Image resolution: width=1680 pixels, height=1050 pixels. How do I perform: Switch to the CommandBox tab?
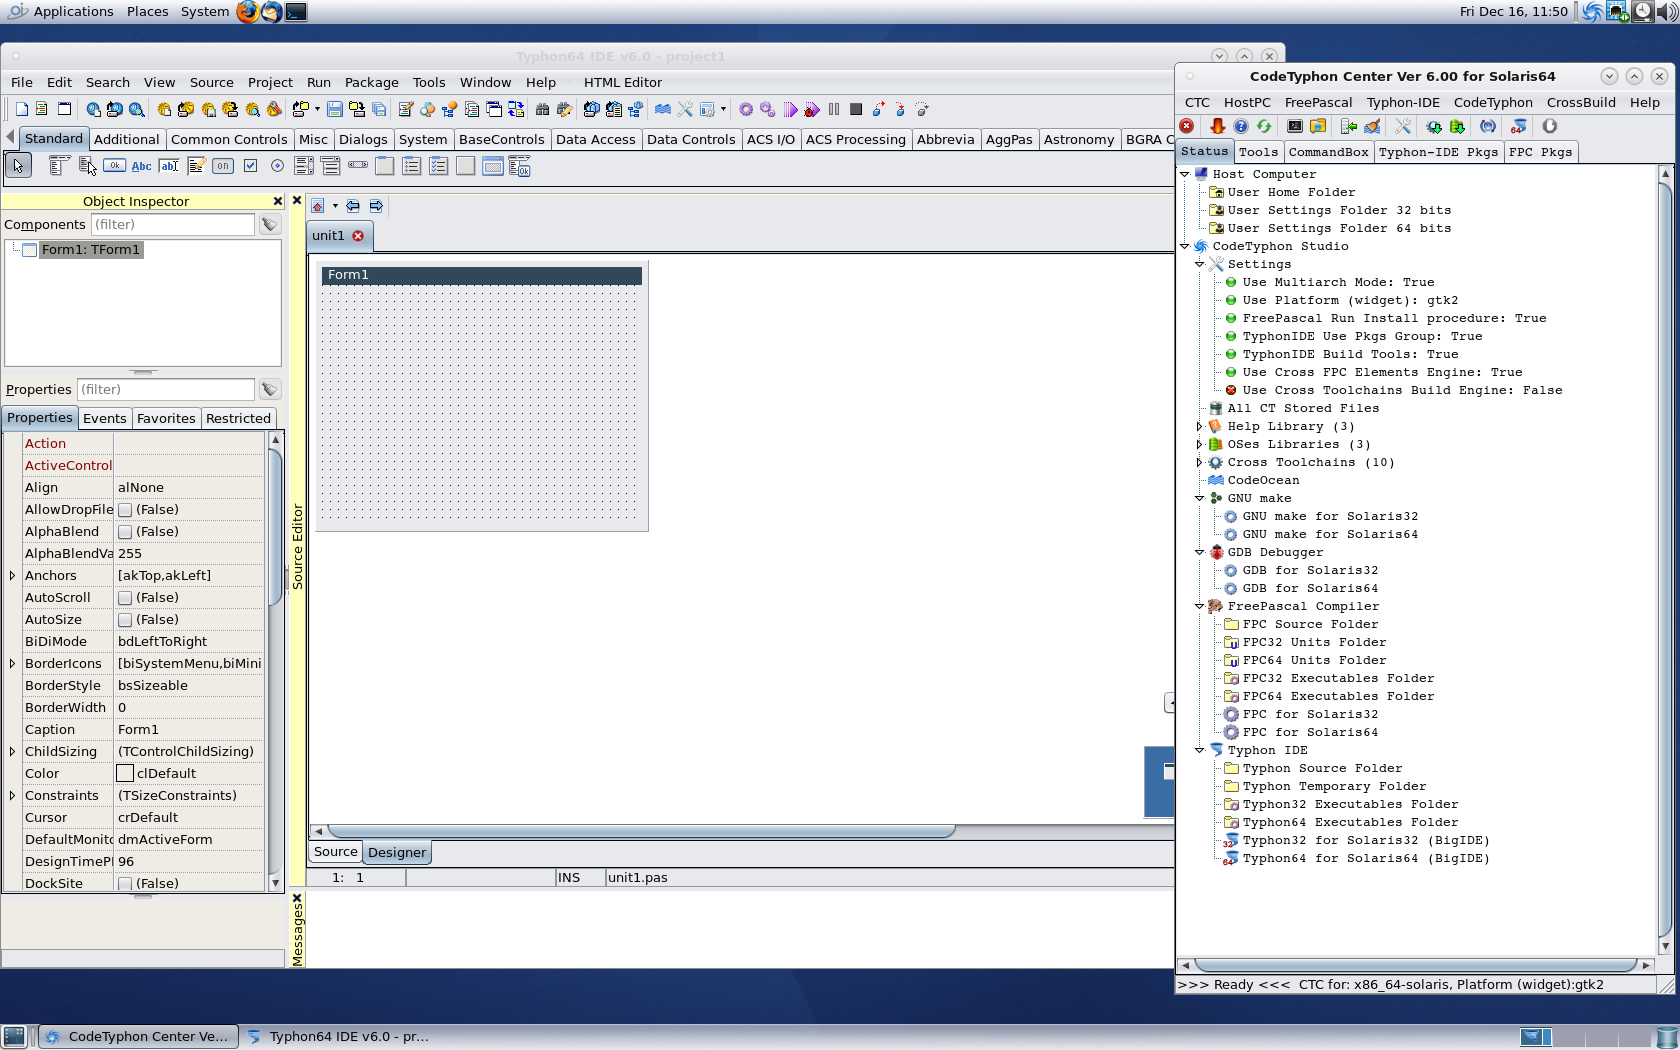tap(1328, 152)
